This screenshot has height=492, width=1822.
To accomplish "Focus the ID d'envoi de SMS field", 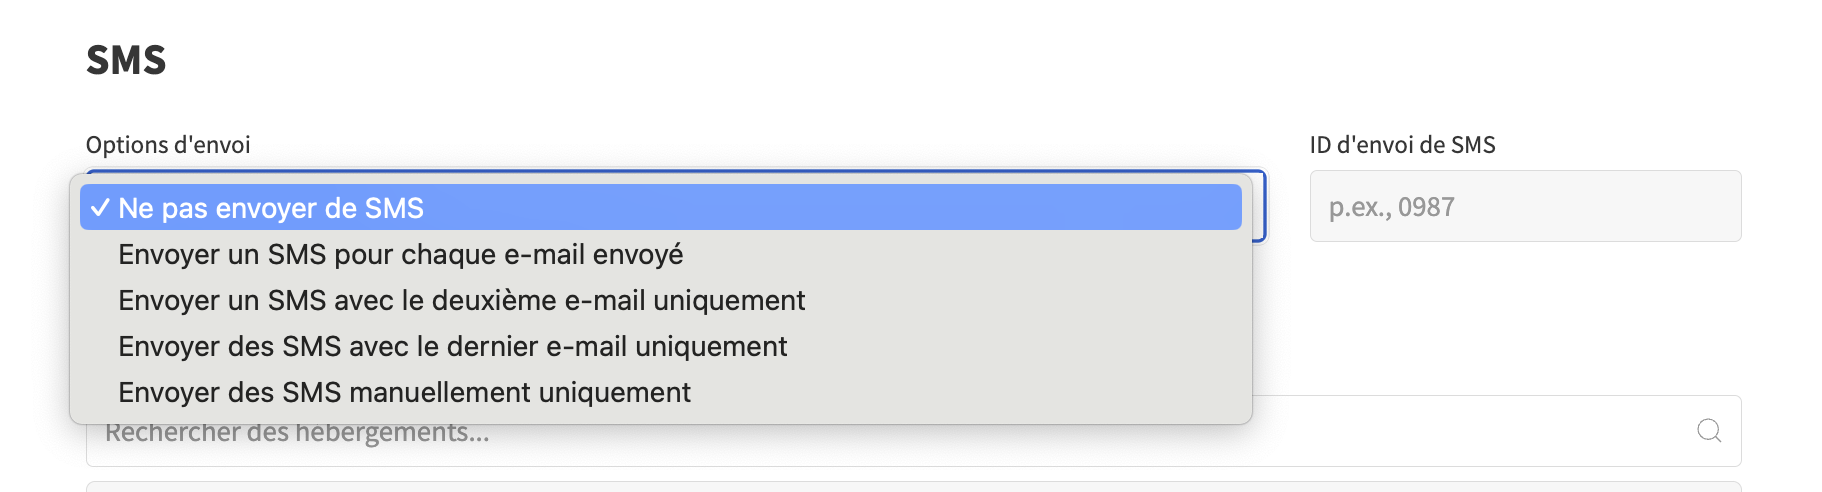I will click(1525, 206).
